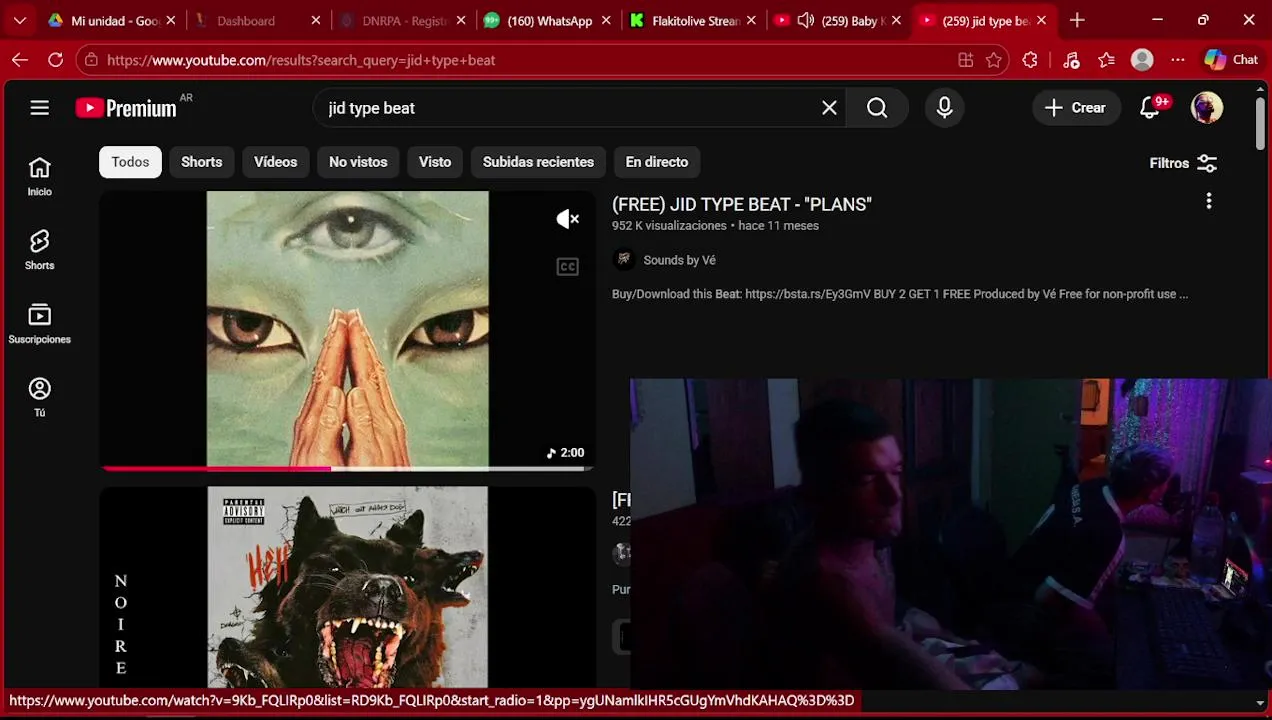The height and width of the screenshot is (720, 1272).
Task: Open Inicio in sidebar
Action: pos(39,177)
